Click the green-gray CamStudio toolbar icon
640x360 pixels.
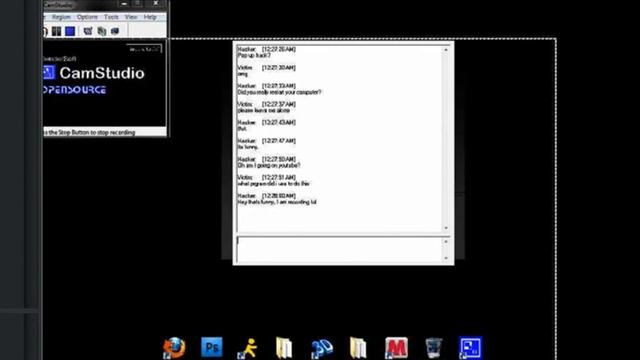102,31
